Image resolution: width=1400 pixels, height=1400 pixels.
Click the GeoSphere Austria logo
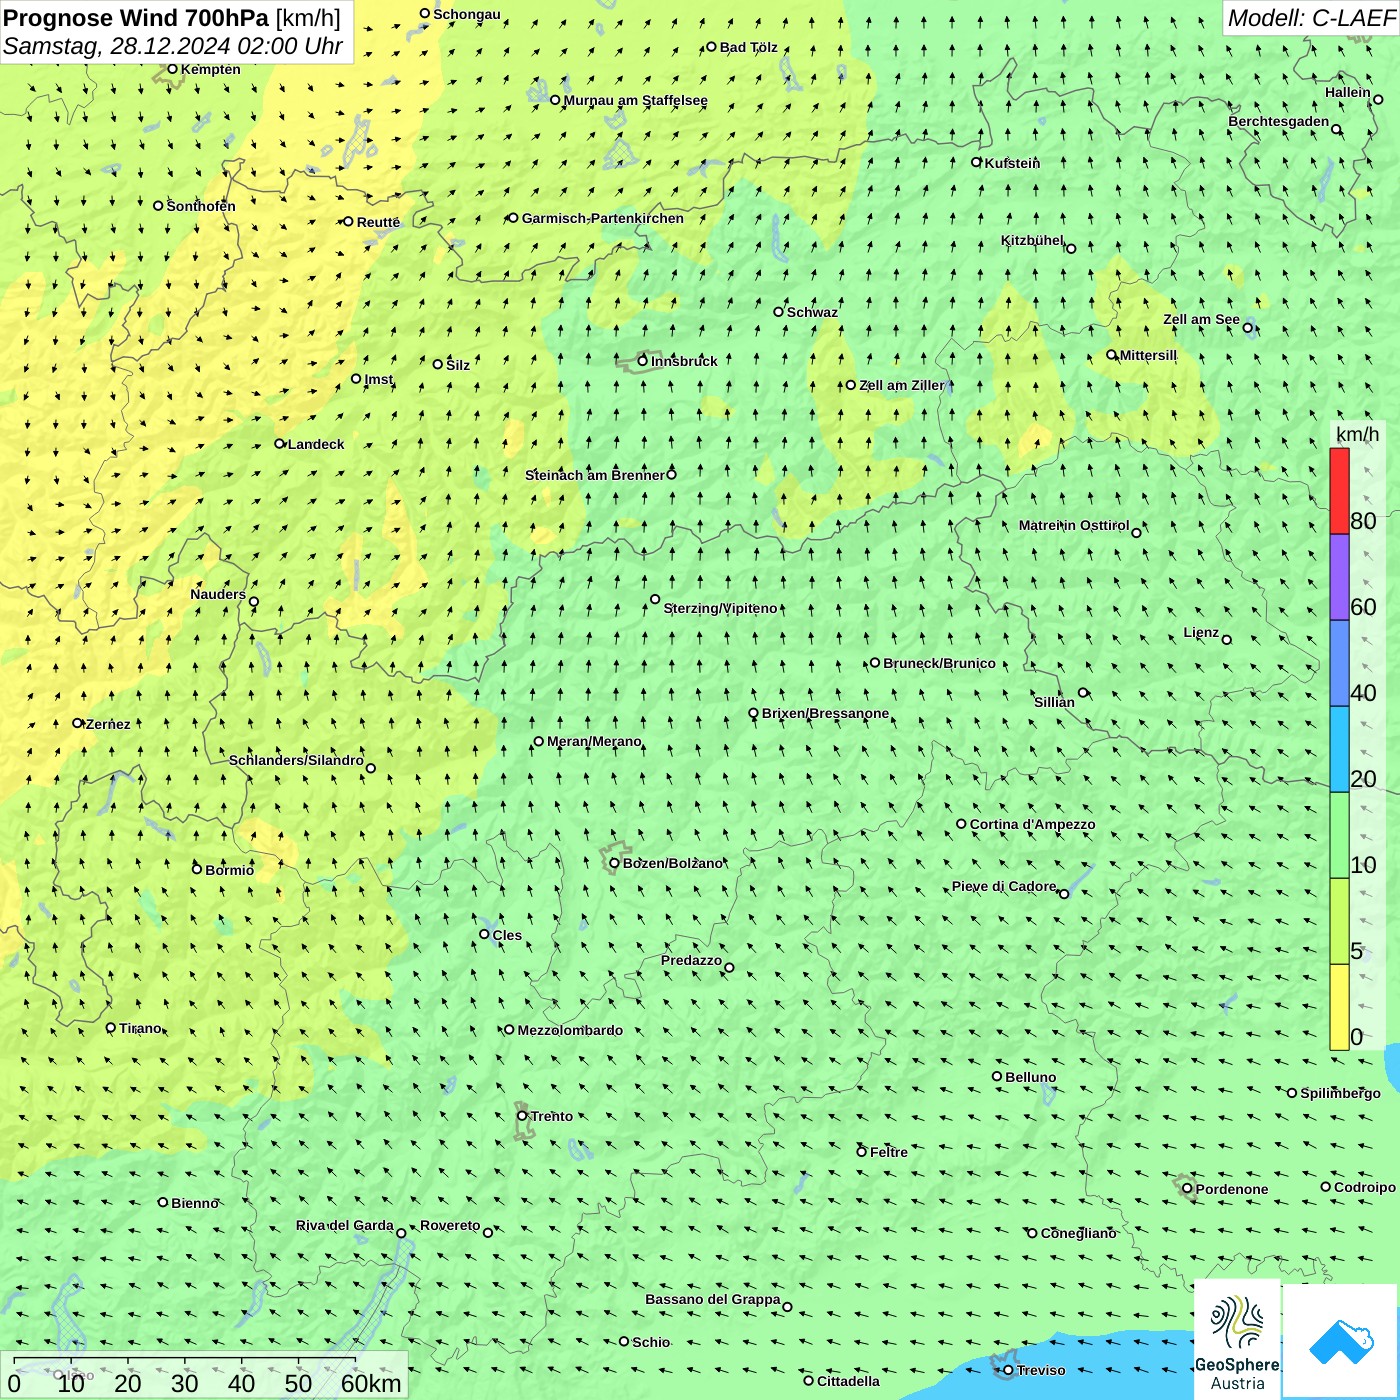coord(1237,1340)
